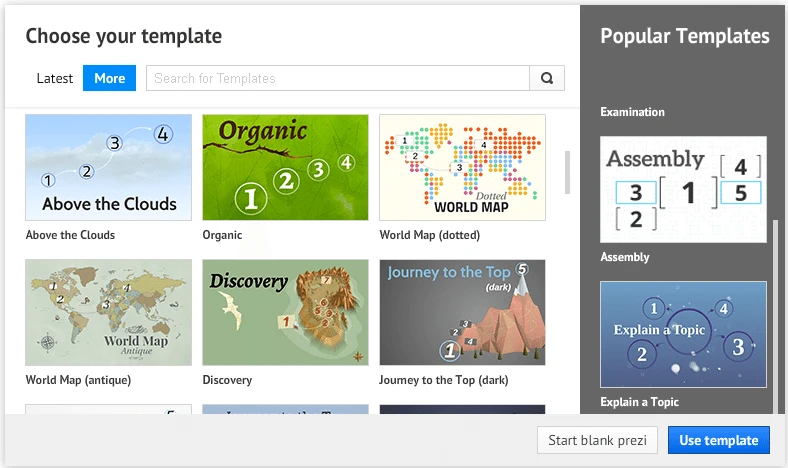Choose the Assembly popular template thumbnail
Screen dimensions: 788x468
coord(683,190)
